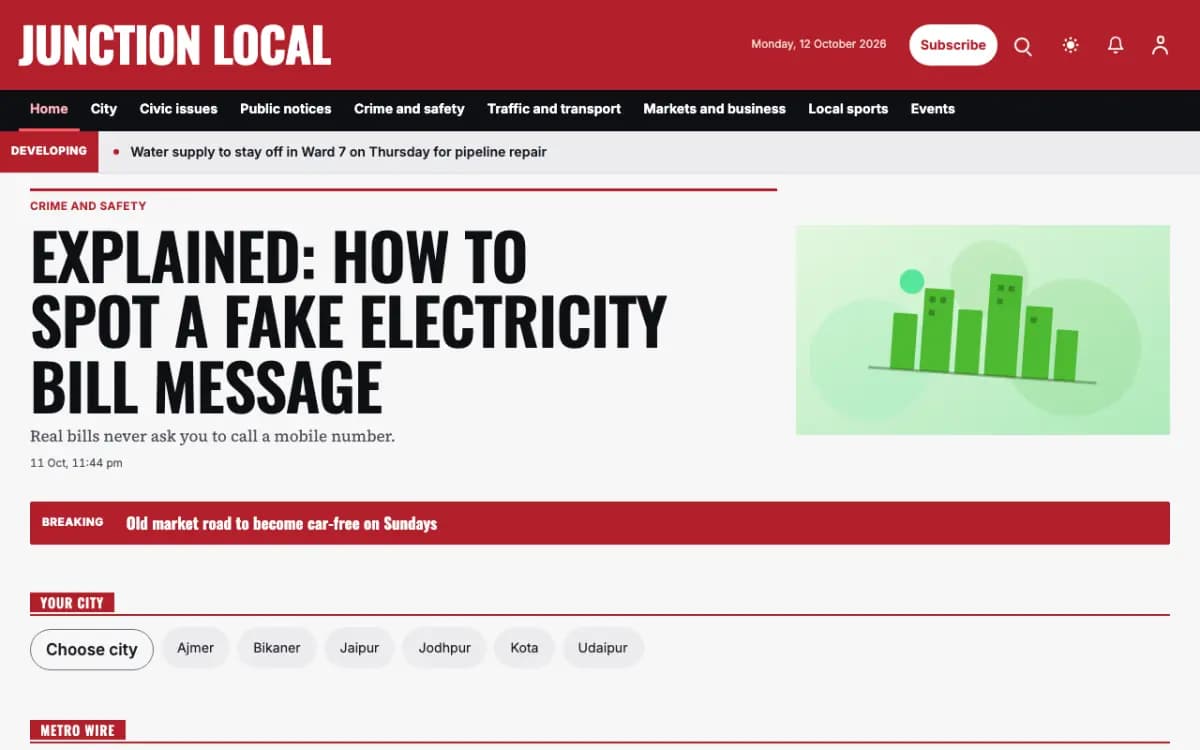Click the Subscribe button
The image size is (1200, 750).
953,45
